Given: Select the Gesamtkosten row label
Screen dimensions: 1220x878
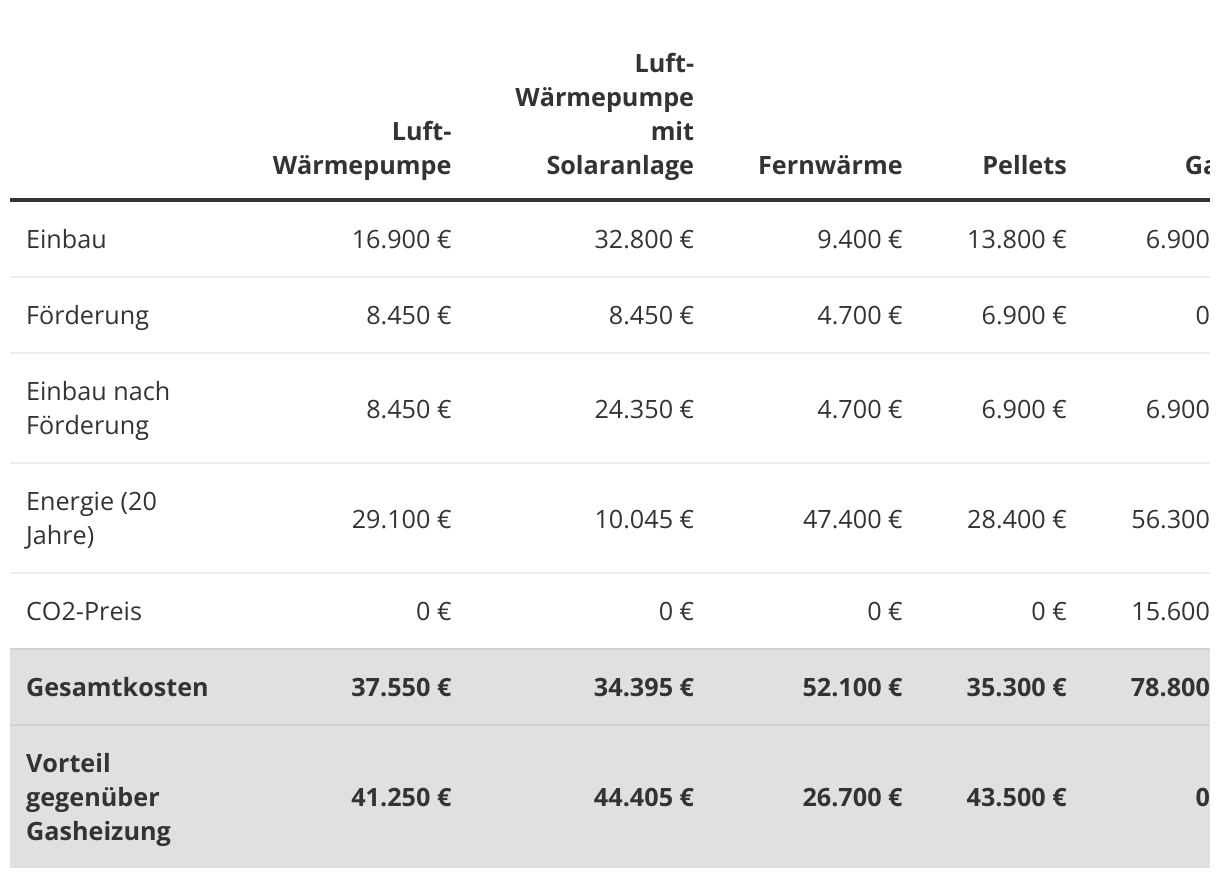Looking at the screenshot, I should tap(117, 687).
